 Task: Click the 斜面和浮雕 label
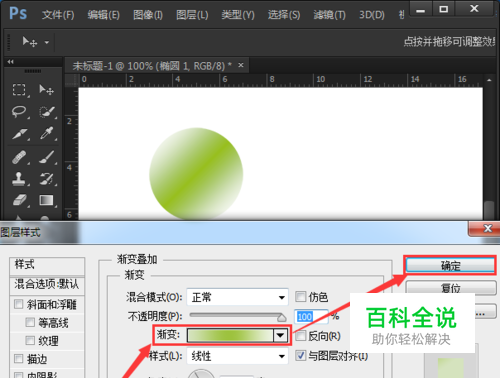tap(52, 304)
